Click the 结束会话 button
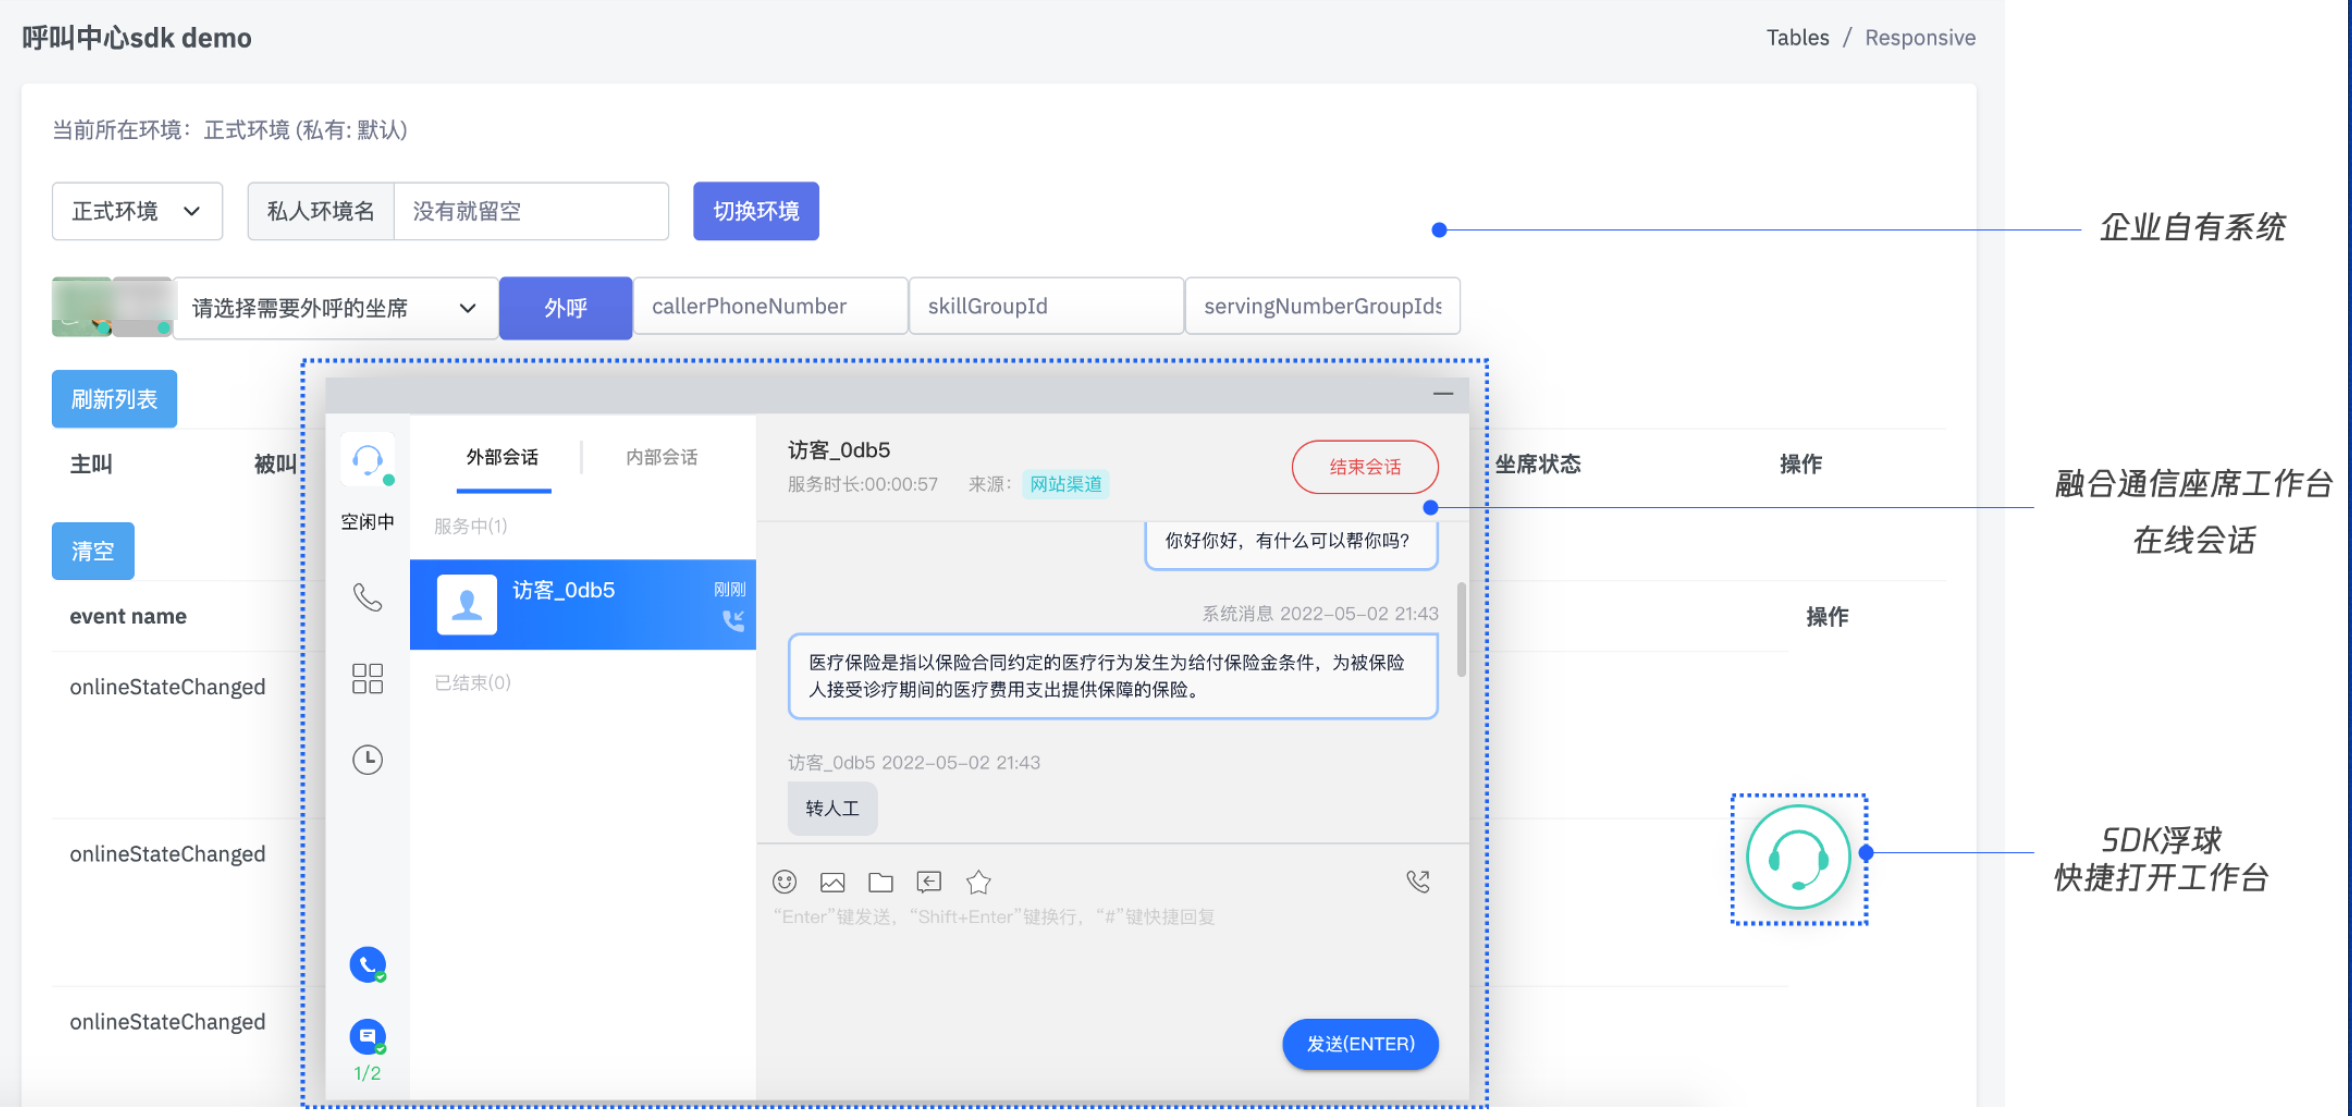Viewport: 2352px width, 1116px height. point(1364,466)
